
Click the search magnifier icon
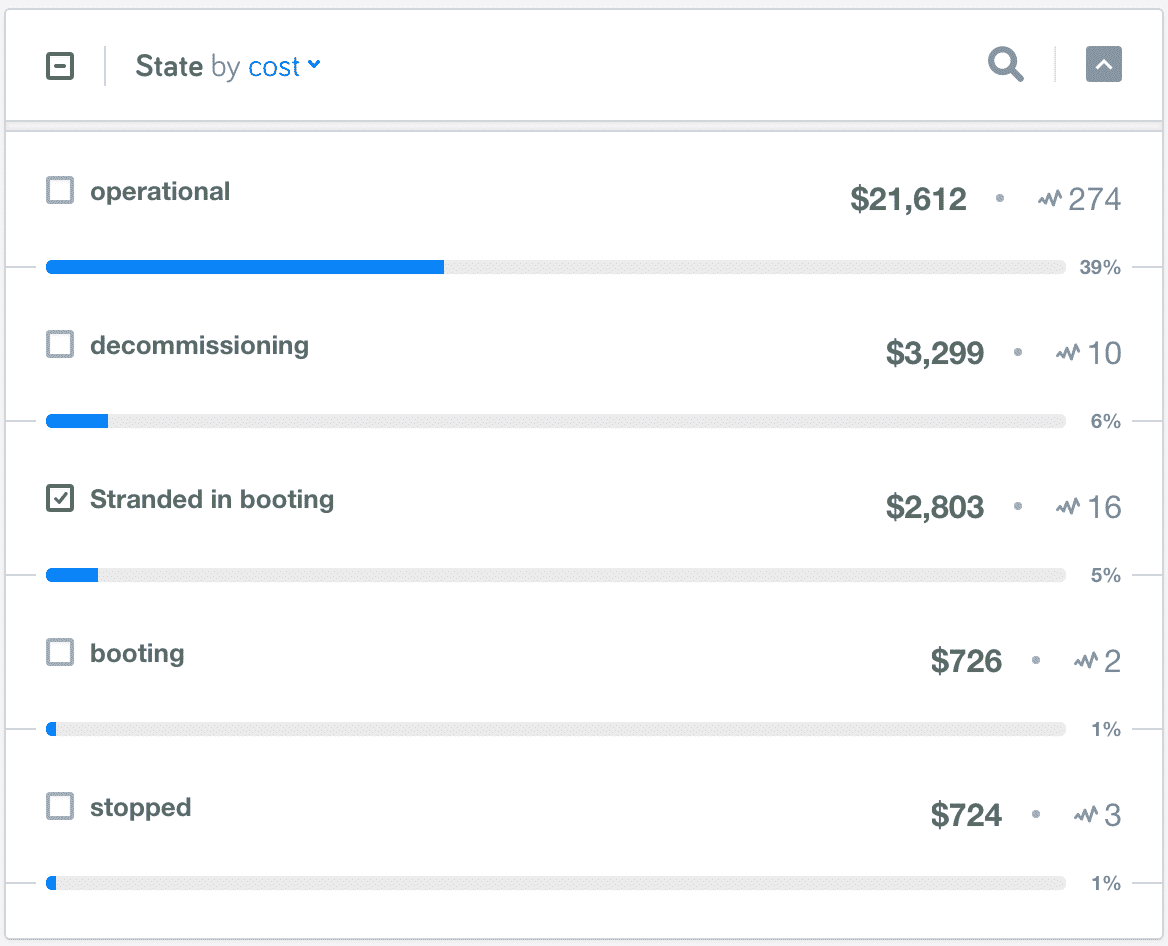[1005, 66]
